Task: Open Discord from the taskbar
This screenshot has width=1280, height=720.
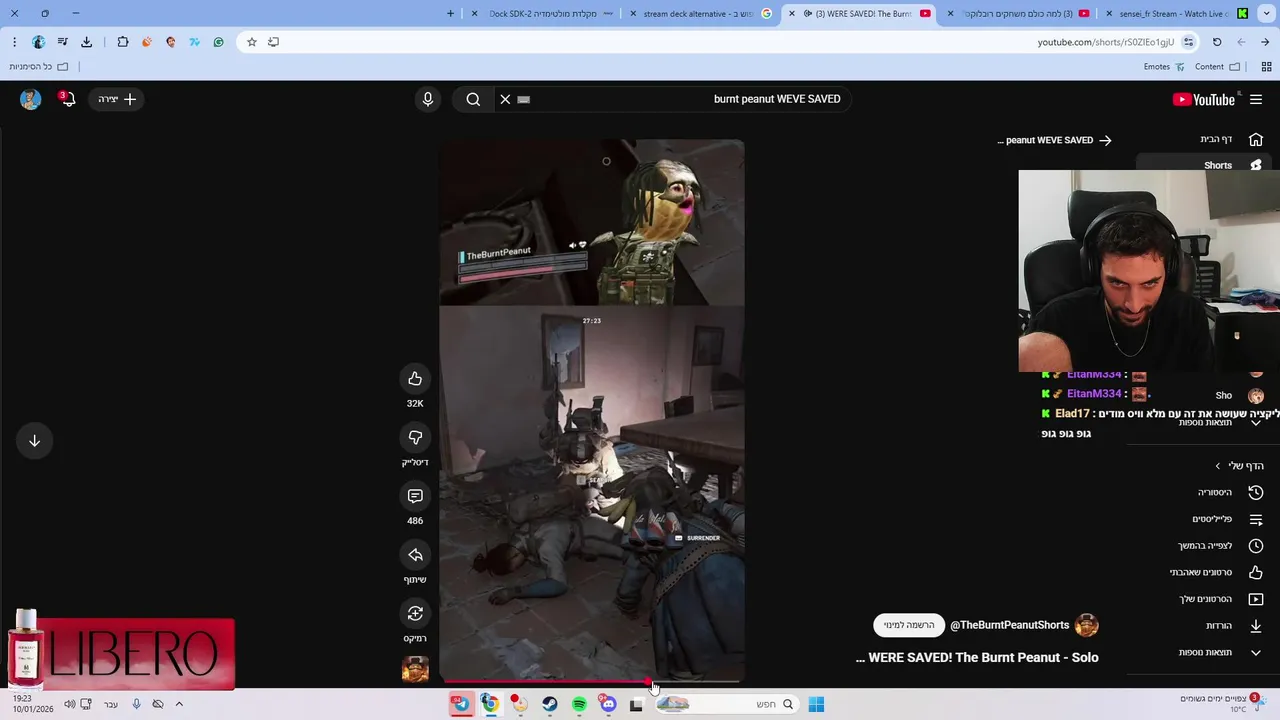Action: [608, 704]
